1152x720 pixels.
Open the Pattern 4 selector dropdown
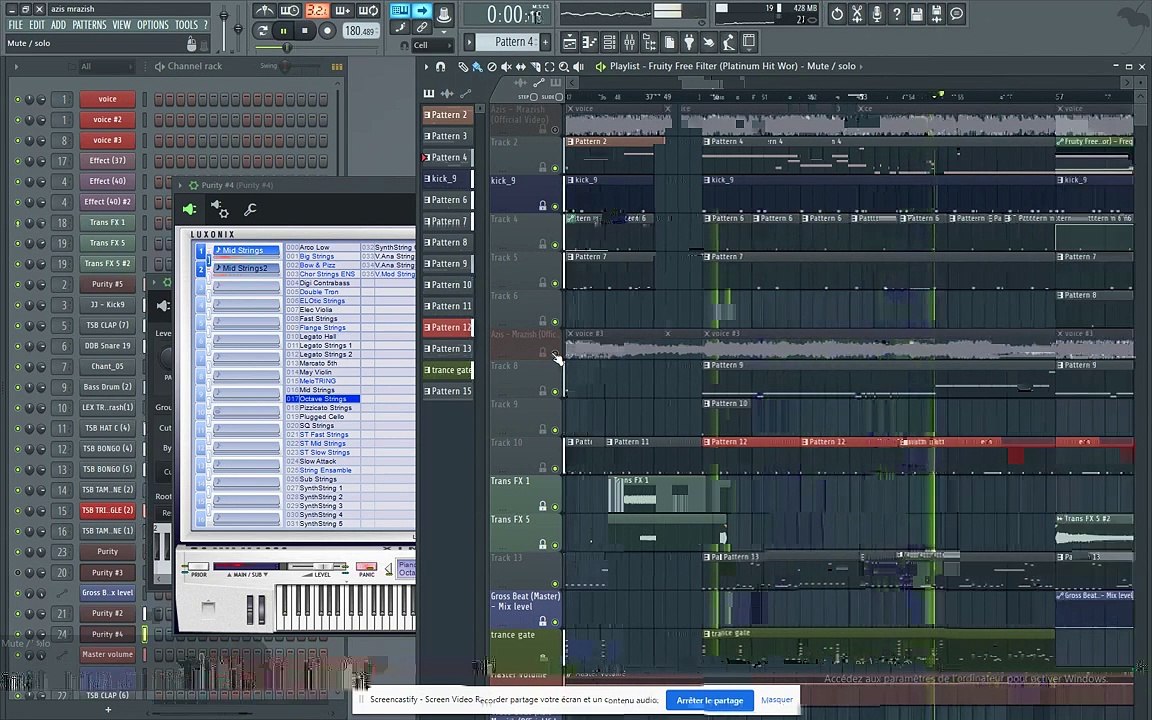point(514,42)
